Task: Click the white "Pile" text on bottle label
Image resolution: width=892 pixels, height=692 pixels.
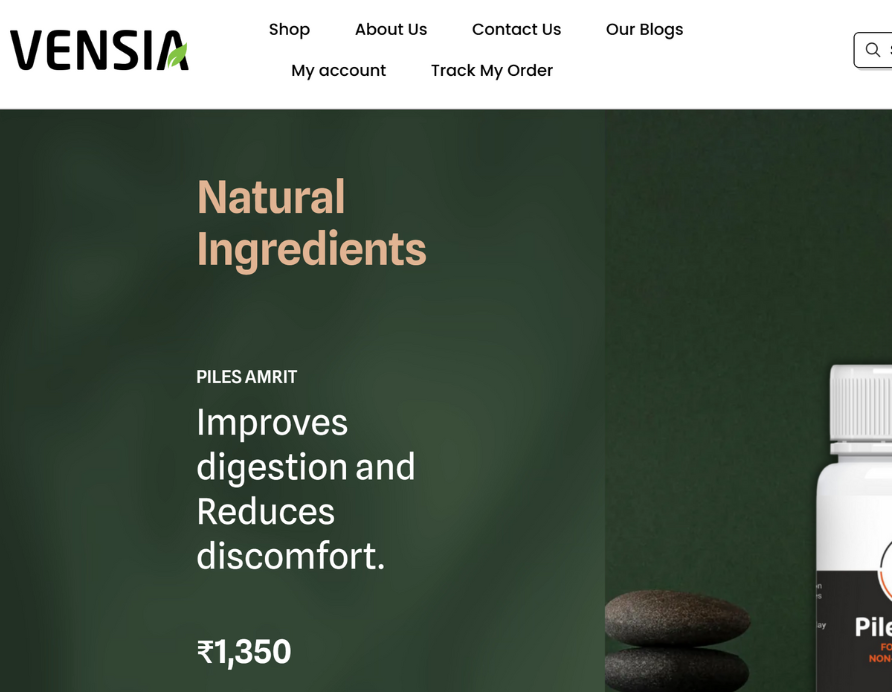Action: pyautogui.click(x=873, y=628)
